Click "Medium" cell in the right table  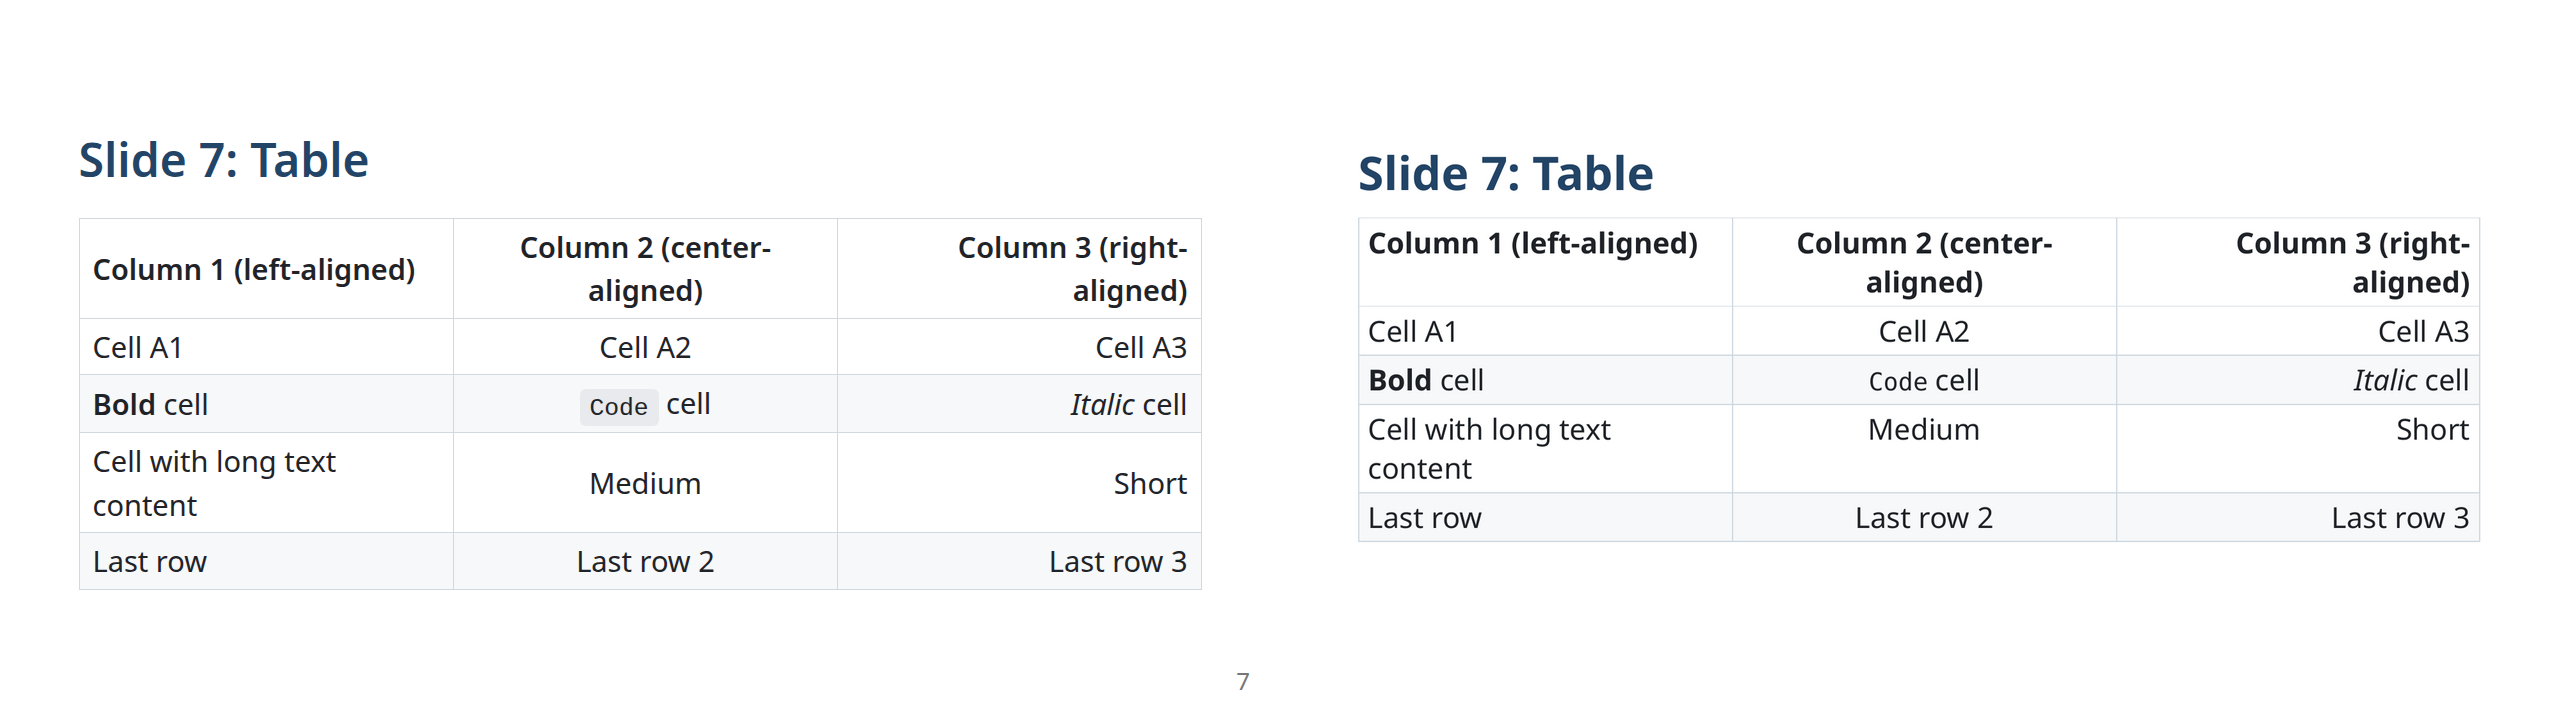click(x=1923, y=430)
